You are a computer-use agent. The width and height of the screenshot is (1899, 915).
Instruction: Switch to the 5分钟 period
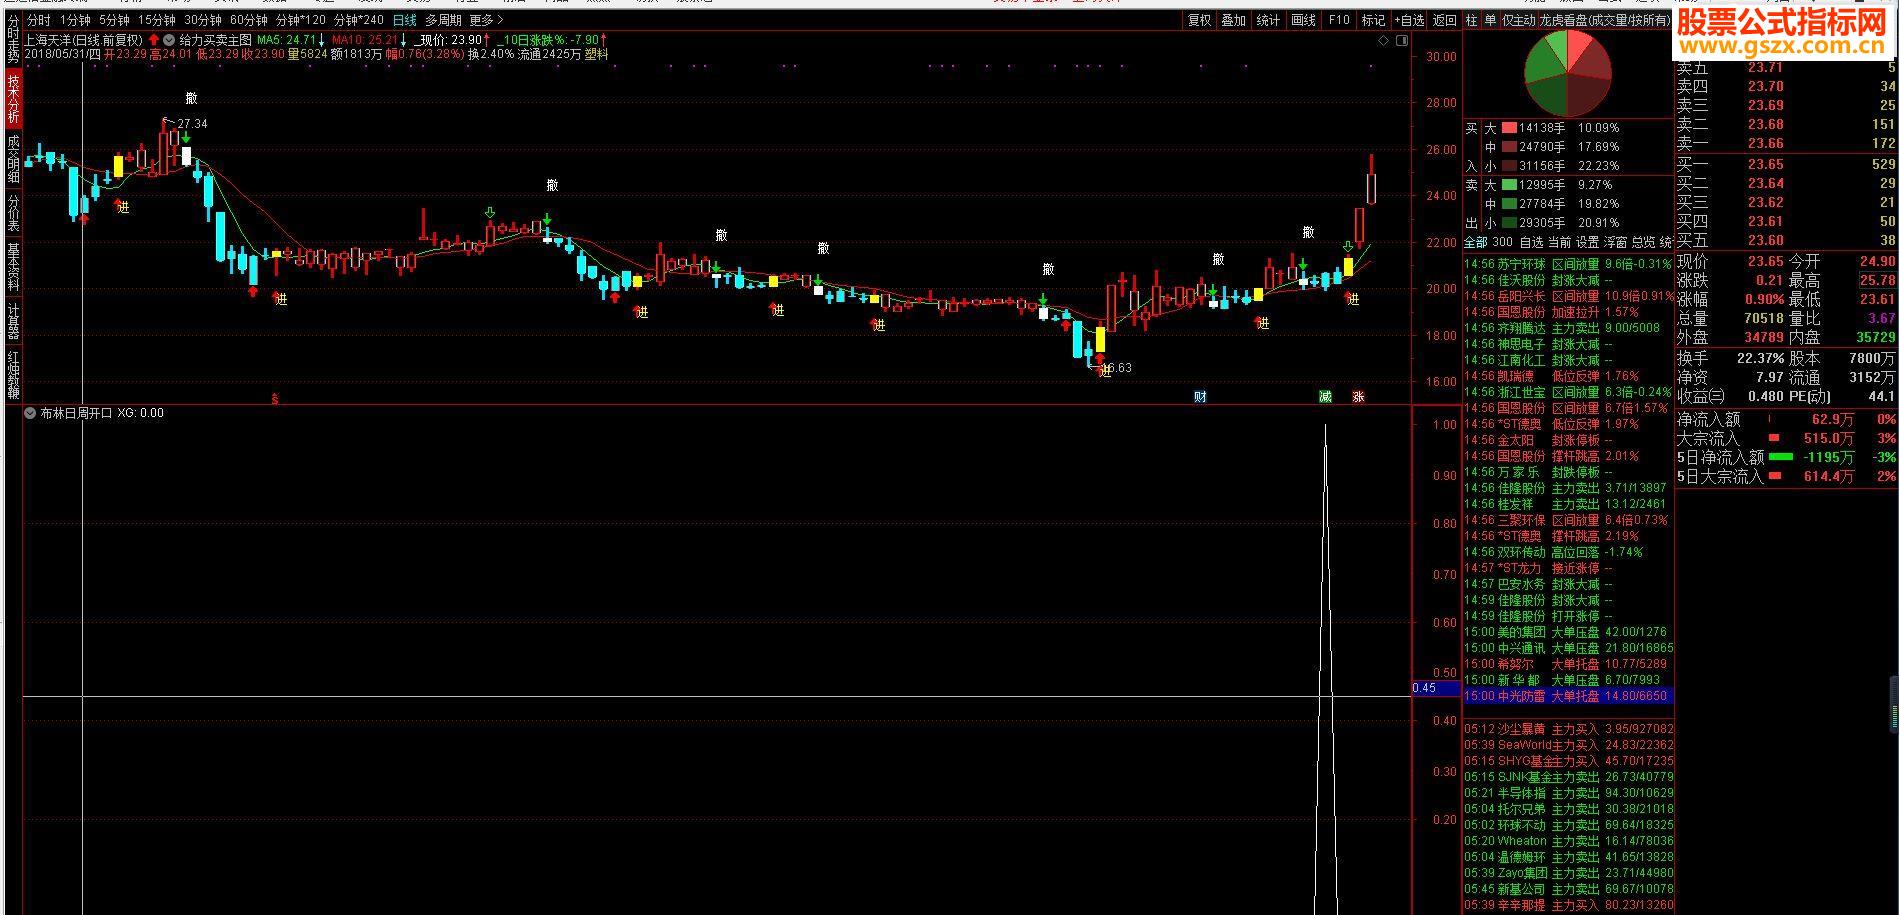pyautogui.click(x=115, y=20)
